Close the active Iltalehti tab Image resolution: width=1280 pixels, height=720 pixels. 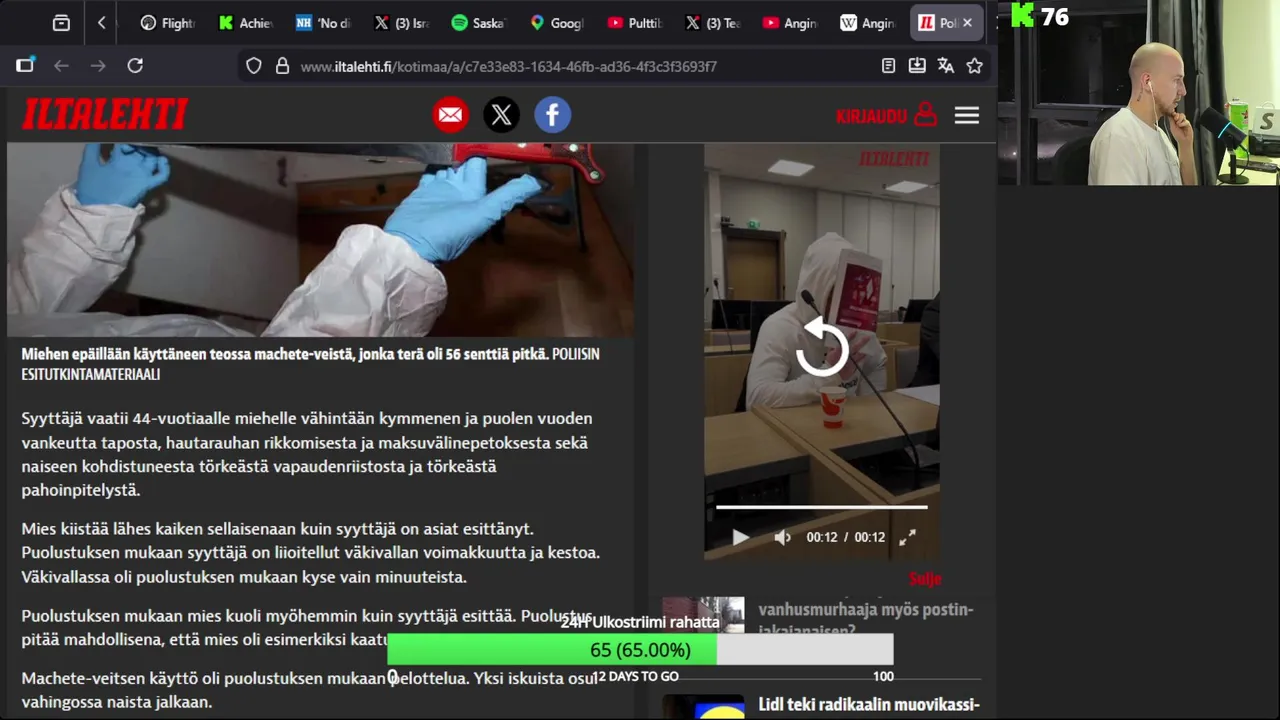[967, 22]
